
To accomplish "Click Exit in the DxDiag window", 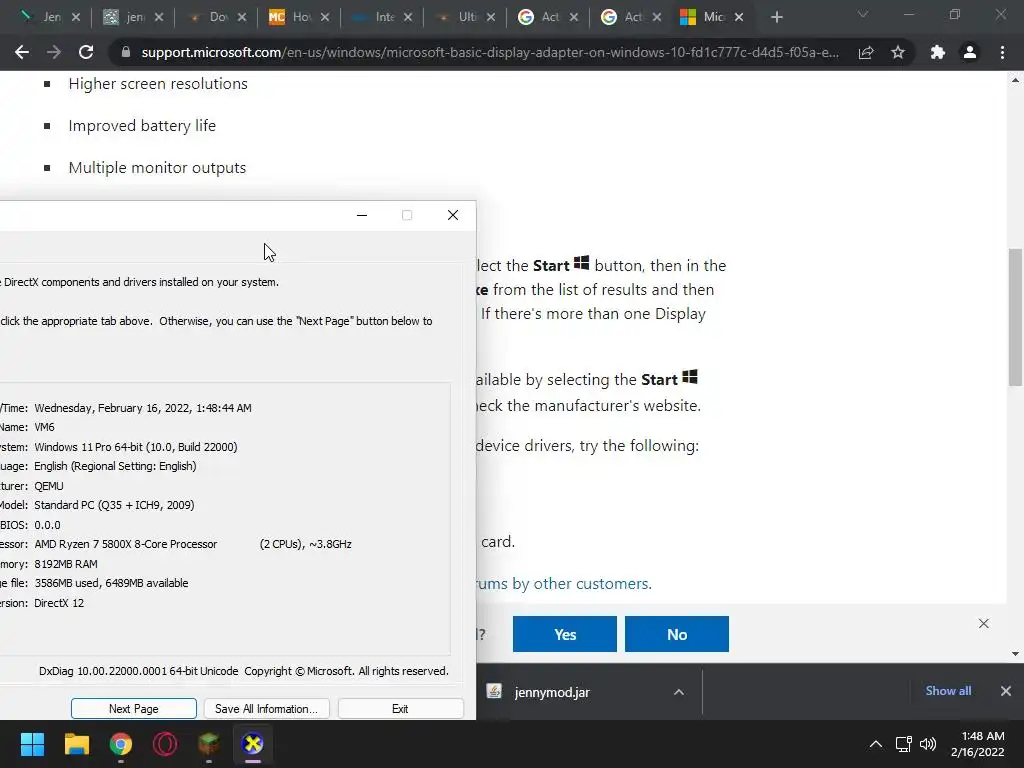I will click(x=400, y=709).
